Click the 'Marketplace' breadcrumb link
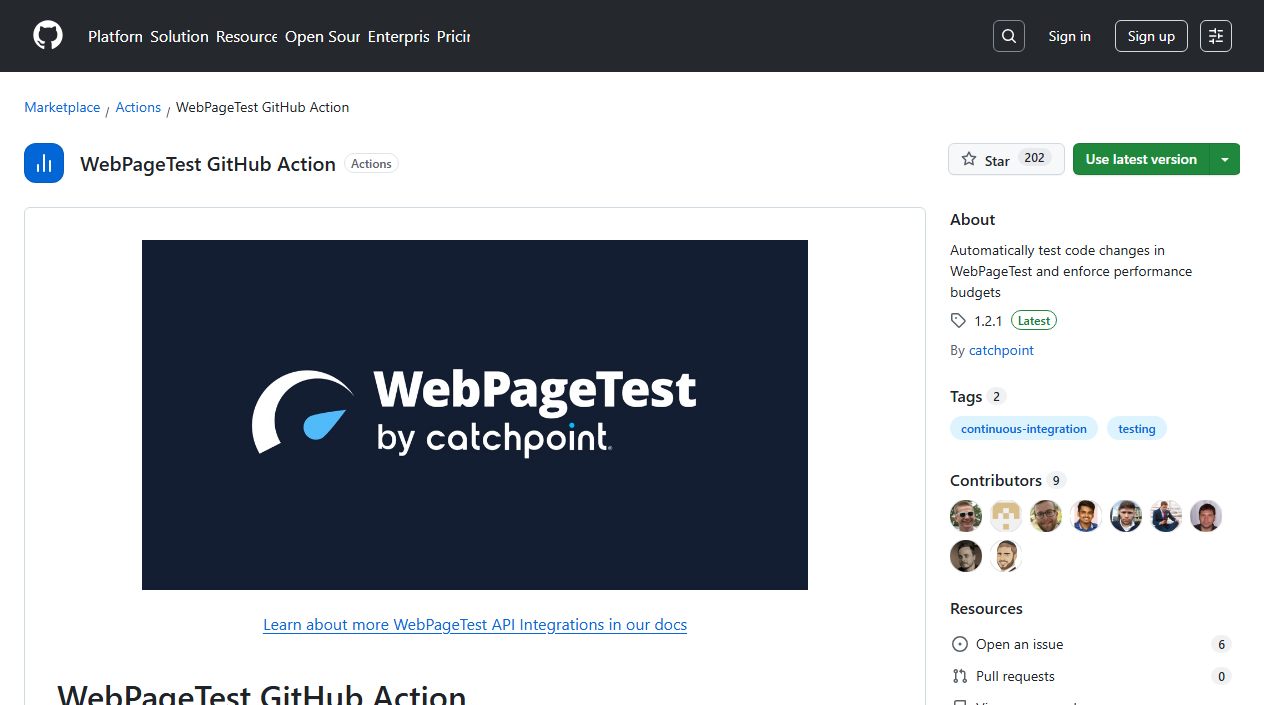Image resolution: width=1264 pixels, height=705 pixels. pos(62,107)
